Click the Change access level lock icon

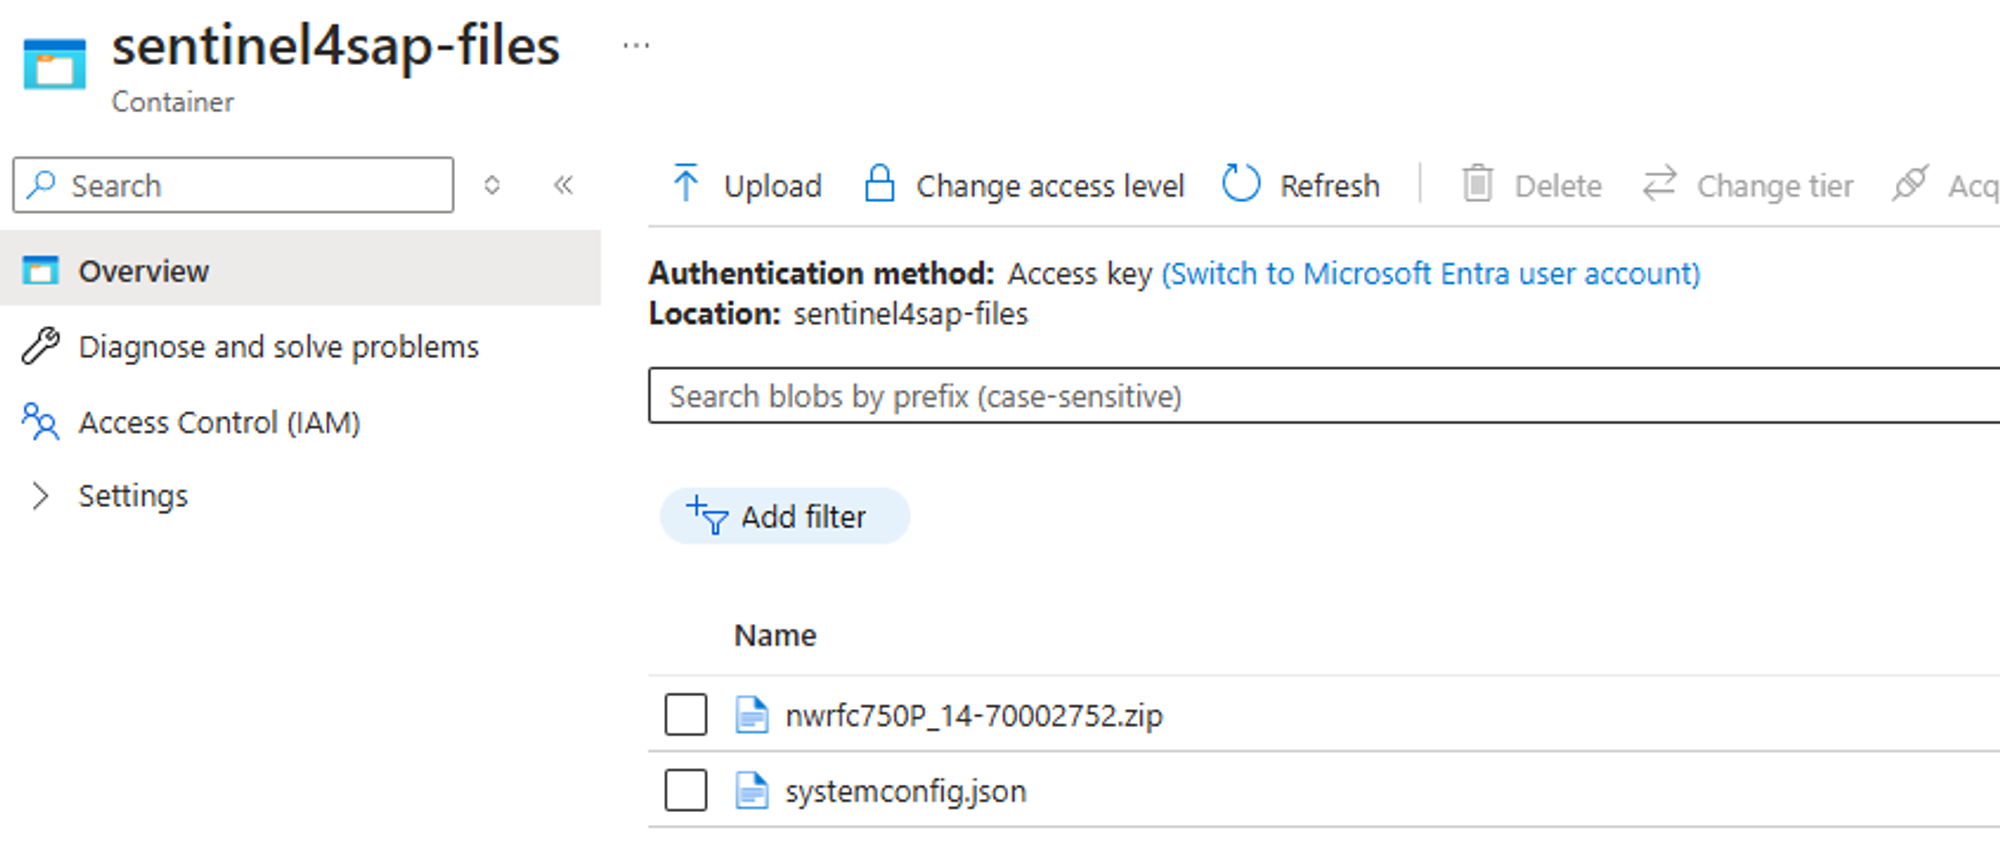pyautogui.click(x=879, y=184)
